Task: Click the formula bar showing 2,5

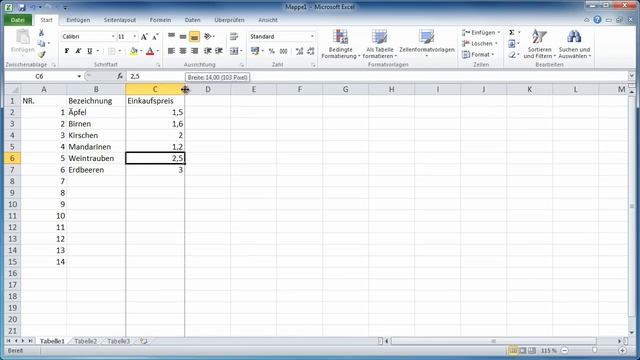Action: tap(378, 76)
